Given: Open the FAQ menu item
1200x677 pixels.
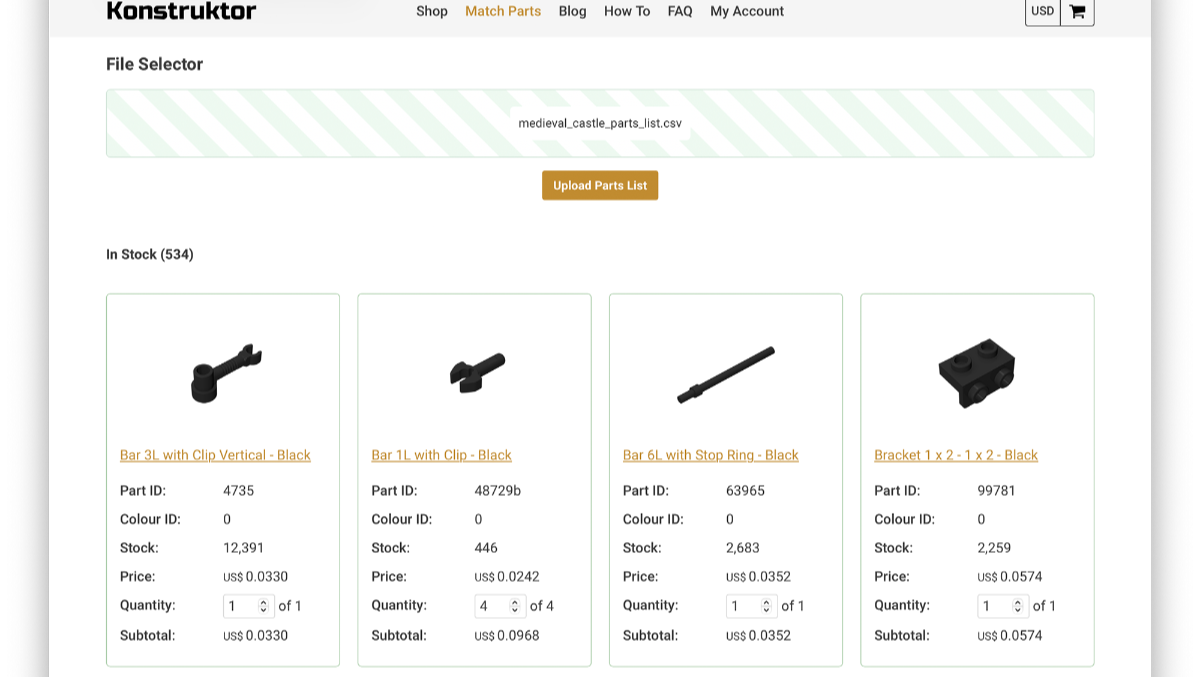Looking at the screenshot, I should [x=680, y=11].
